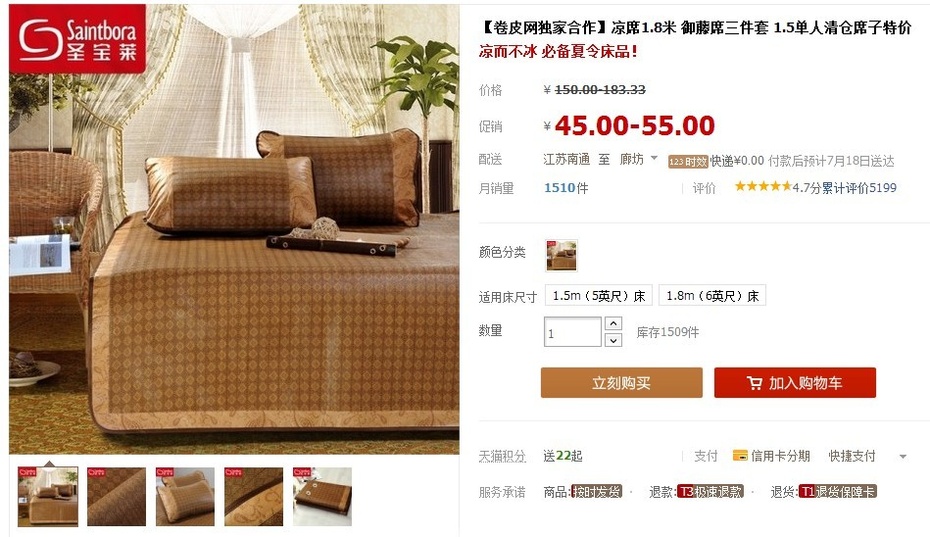Screen dimensions: 930x537
Task: Click the Saintbora brand logo
Action: click(77, 39)
